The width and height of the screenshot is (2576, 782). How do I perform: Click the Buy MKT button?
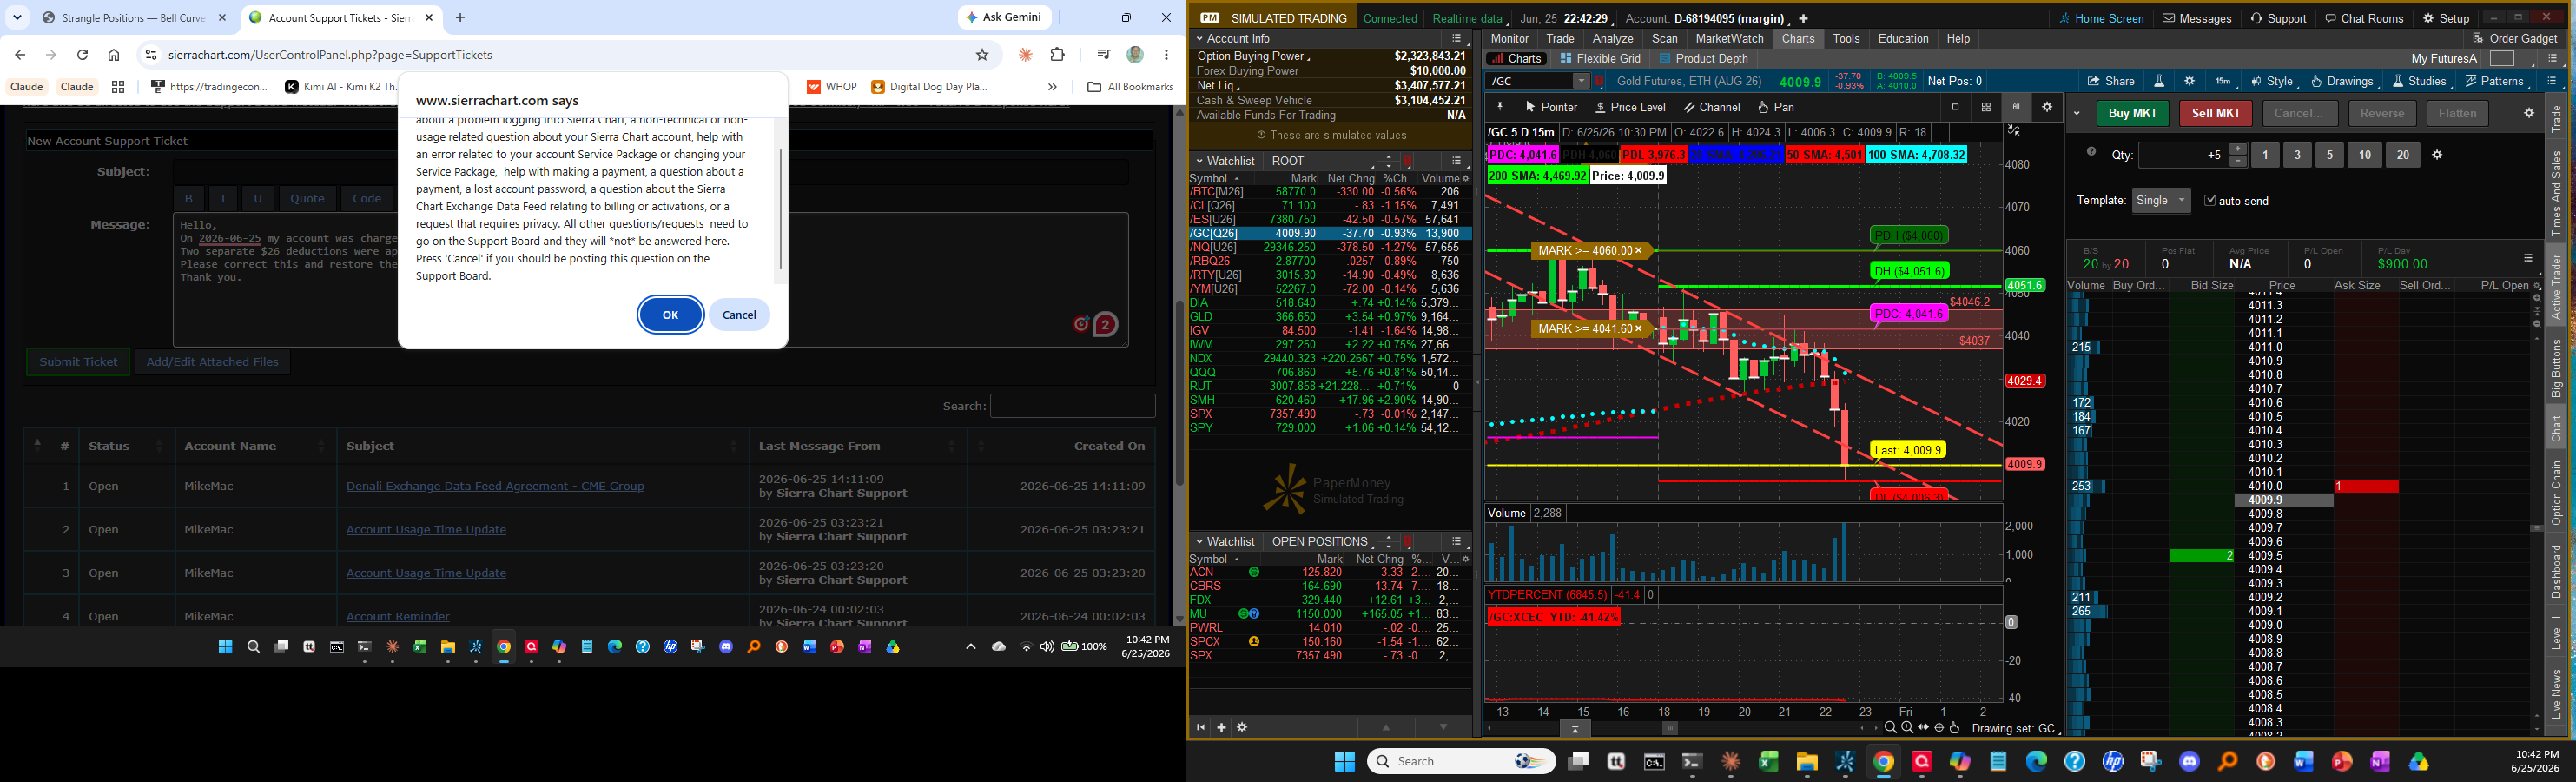click(2132, 113)
